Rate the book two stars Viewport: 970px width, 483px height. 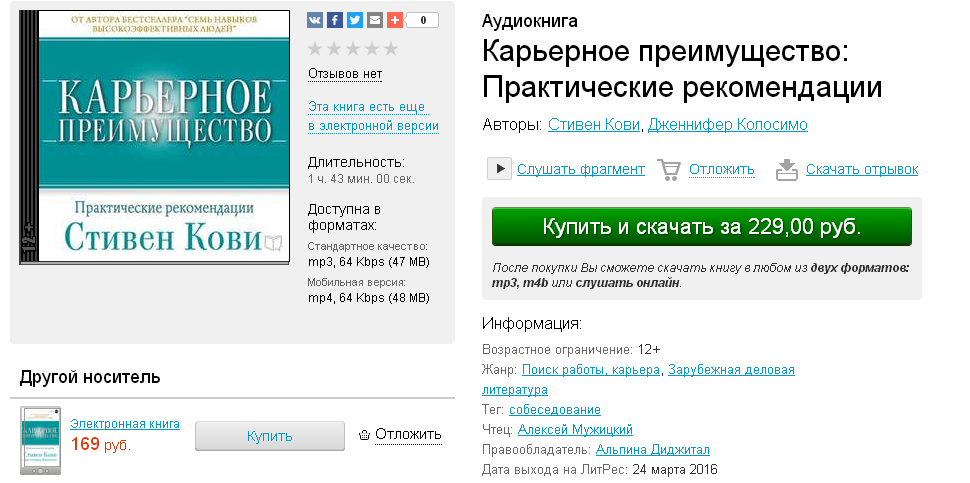tap(334, 49)
